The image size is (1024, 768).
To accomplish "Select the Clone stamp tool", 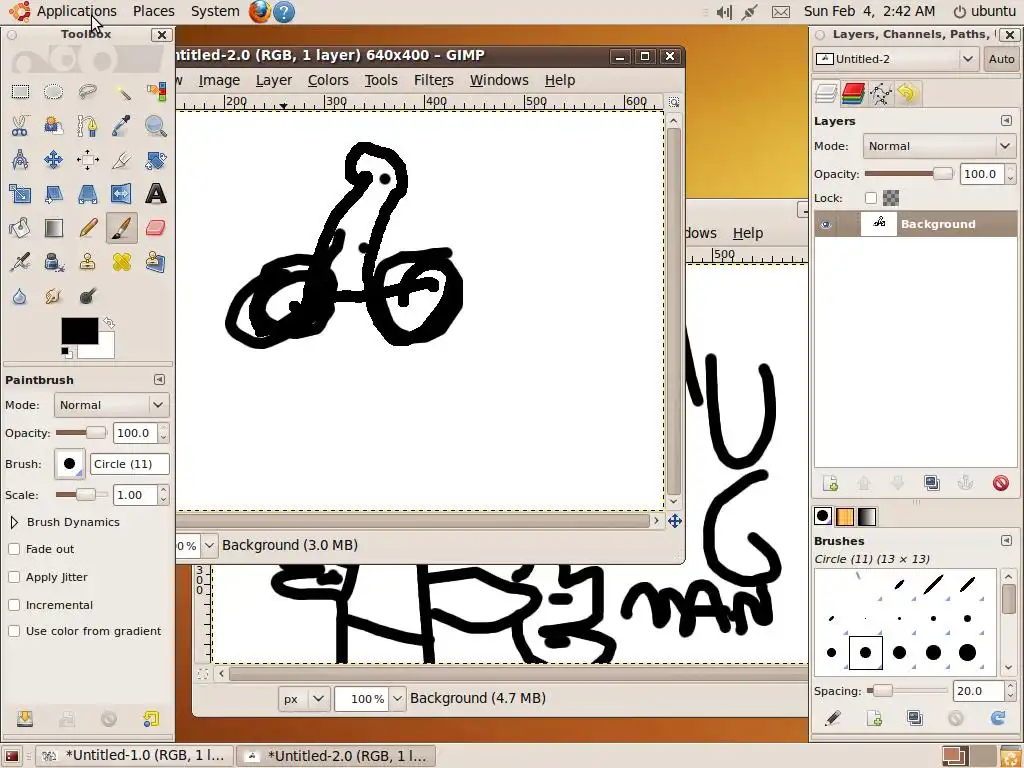I will pos(88,262).
